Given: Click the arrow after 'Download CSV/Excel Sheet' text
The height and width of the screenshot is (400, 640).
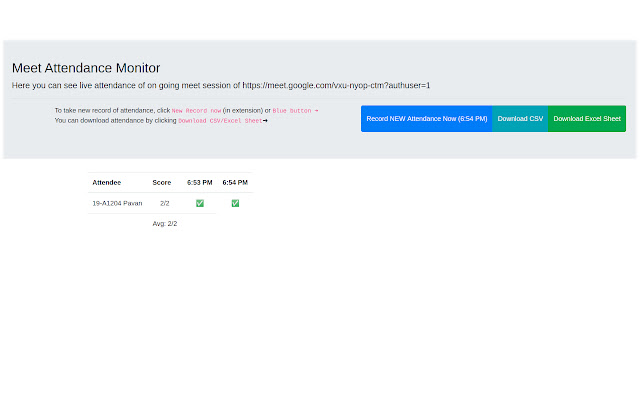Looking at the screenshot, I should coord(265,121).
